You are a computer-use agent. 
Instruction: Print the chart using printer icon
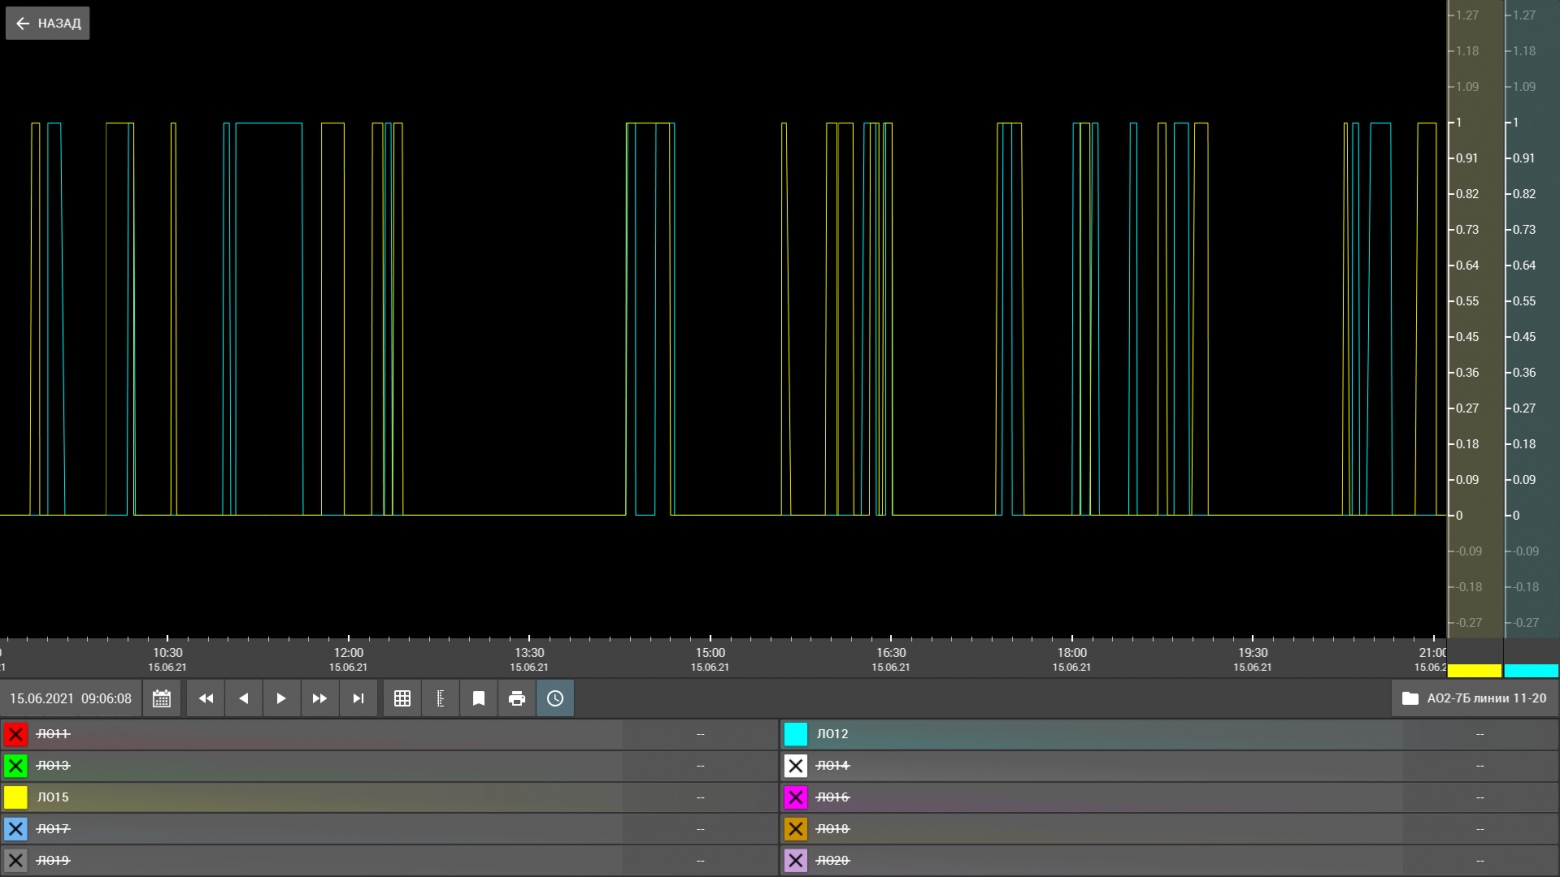click(x=517, y=698)
